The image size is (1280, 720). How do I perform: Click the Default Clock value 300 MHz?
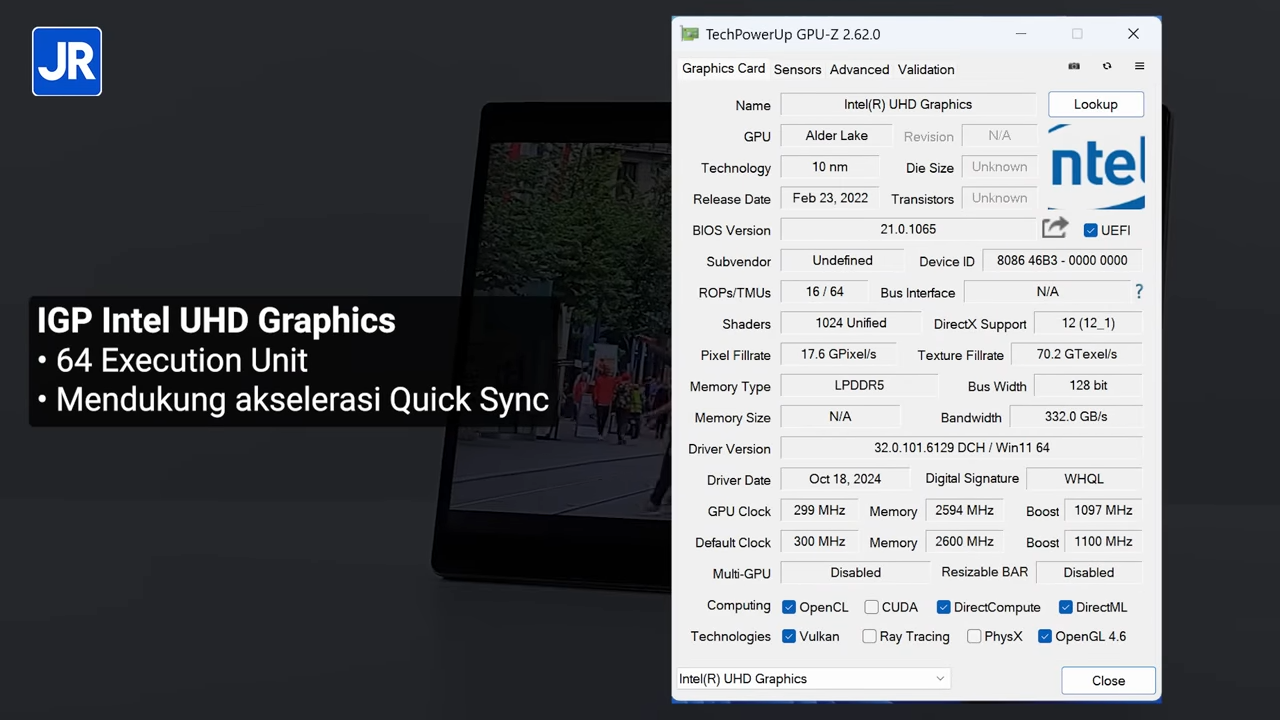[819, 541]
